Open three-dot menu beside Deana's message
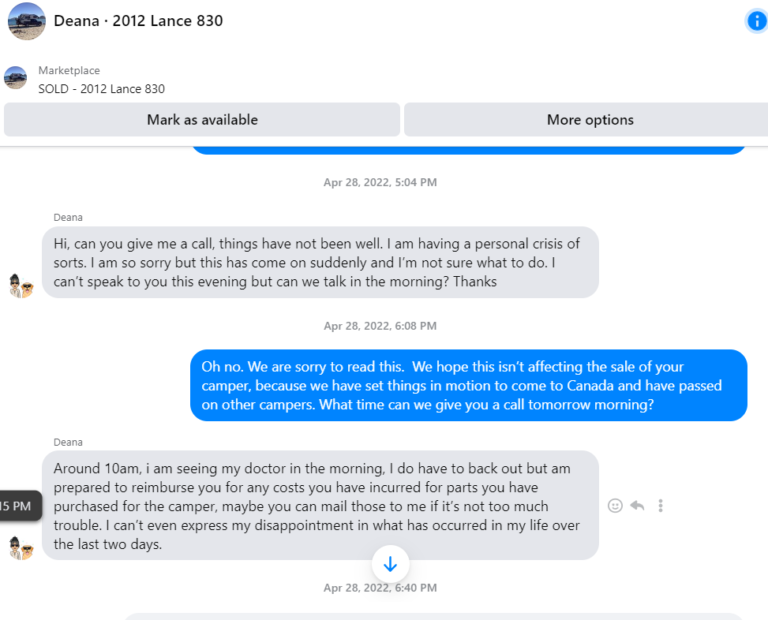Screen dimensions: 768x620 click(660, 506)
